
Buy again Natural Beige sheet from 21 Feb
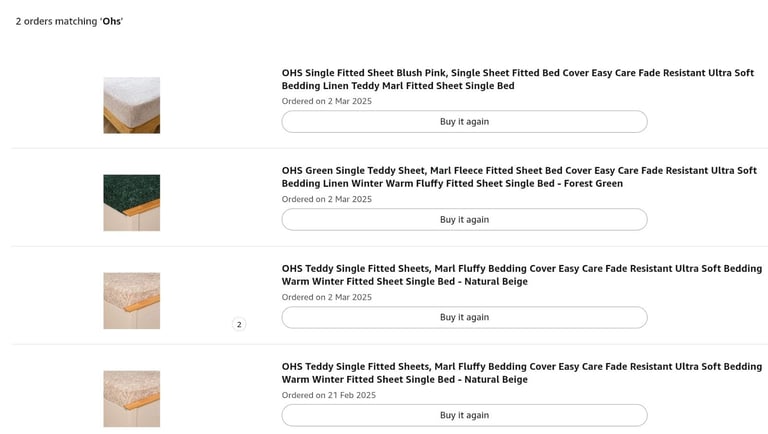[464, 415]
